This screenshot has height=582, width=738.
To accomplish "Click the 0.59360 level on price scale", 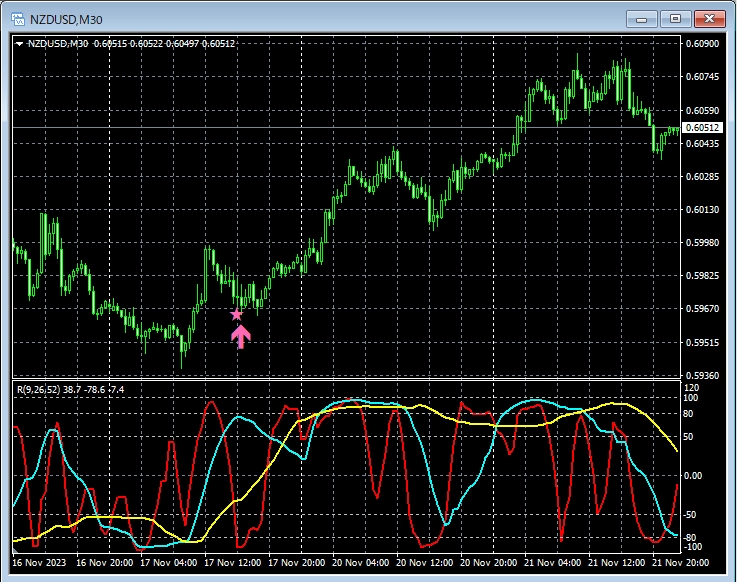I will point(704,376).
